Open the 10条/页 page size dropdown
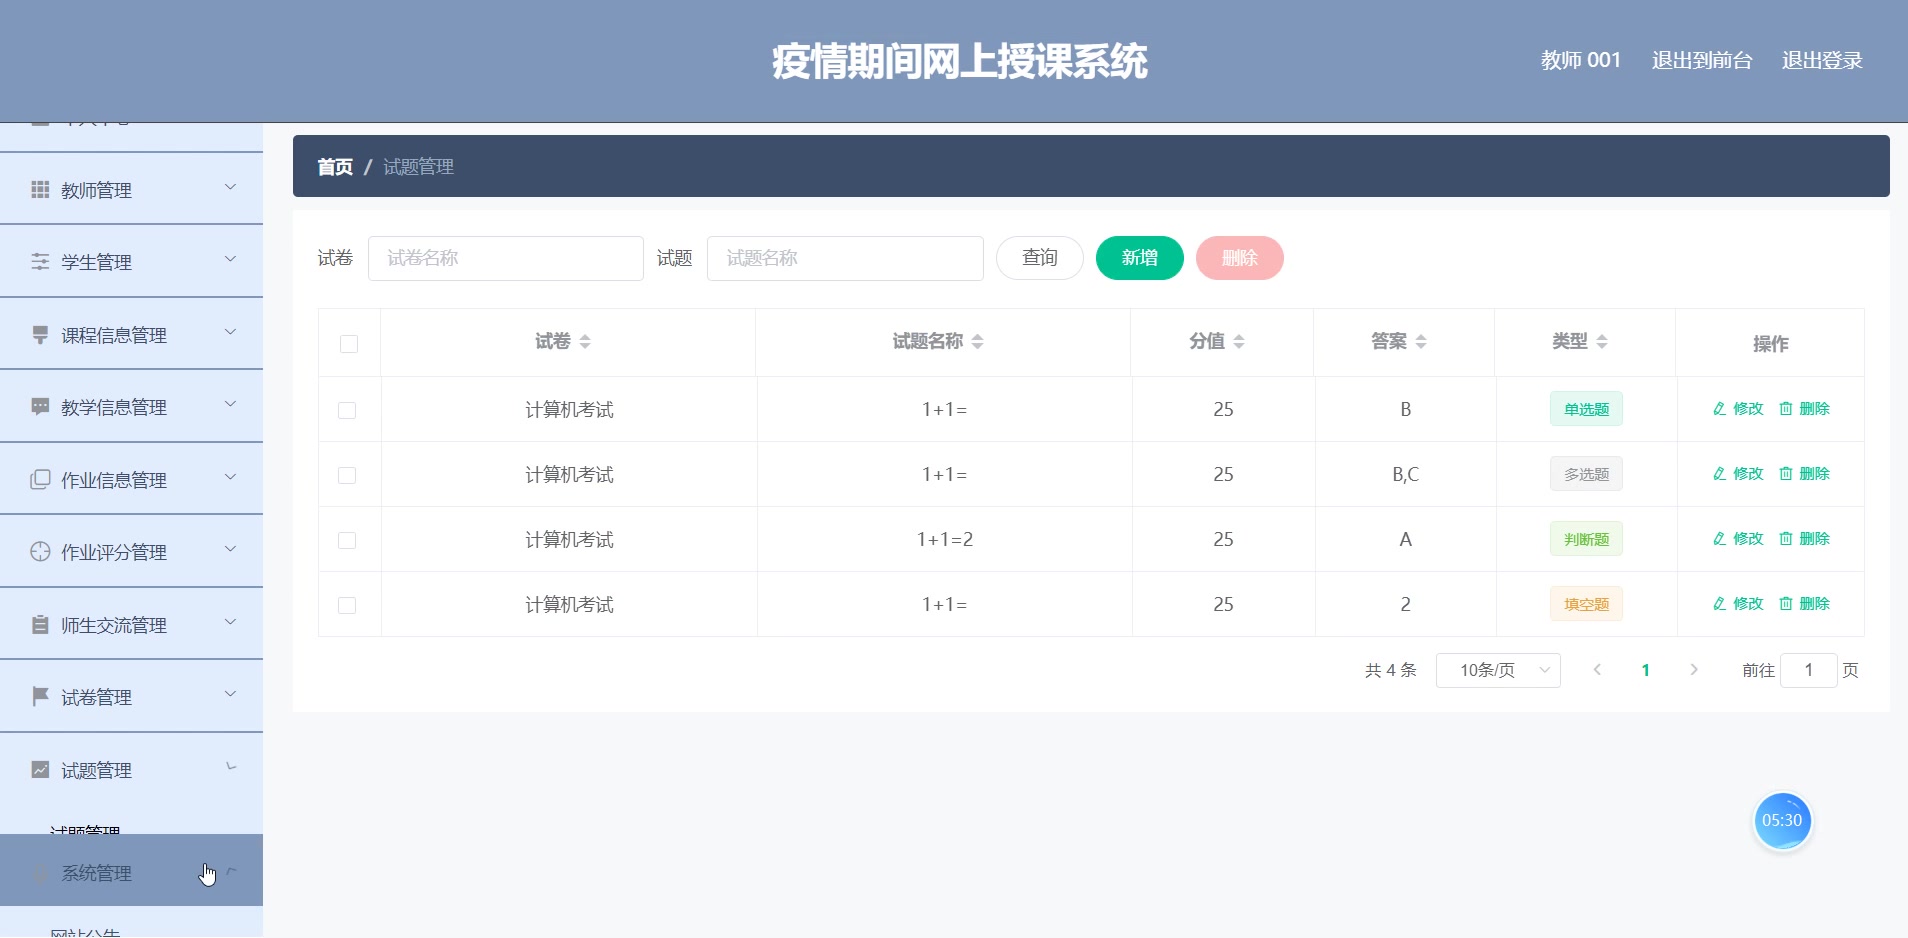Image resolution: width=1908 pixels, height=938 pixels. coord(1498,670)
